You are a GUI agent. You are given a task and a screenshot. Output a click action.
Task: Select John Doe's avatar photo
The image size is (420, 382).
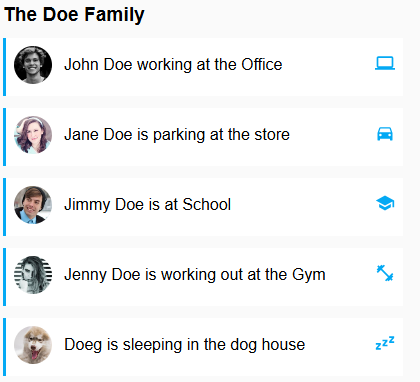coord(33,65)
